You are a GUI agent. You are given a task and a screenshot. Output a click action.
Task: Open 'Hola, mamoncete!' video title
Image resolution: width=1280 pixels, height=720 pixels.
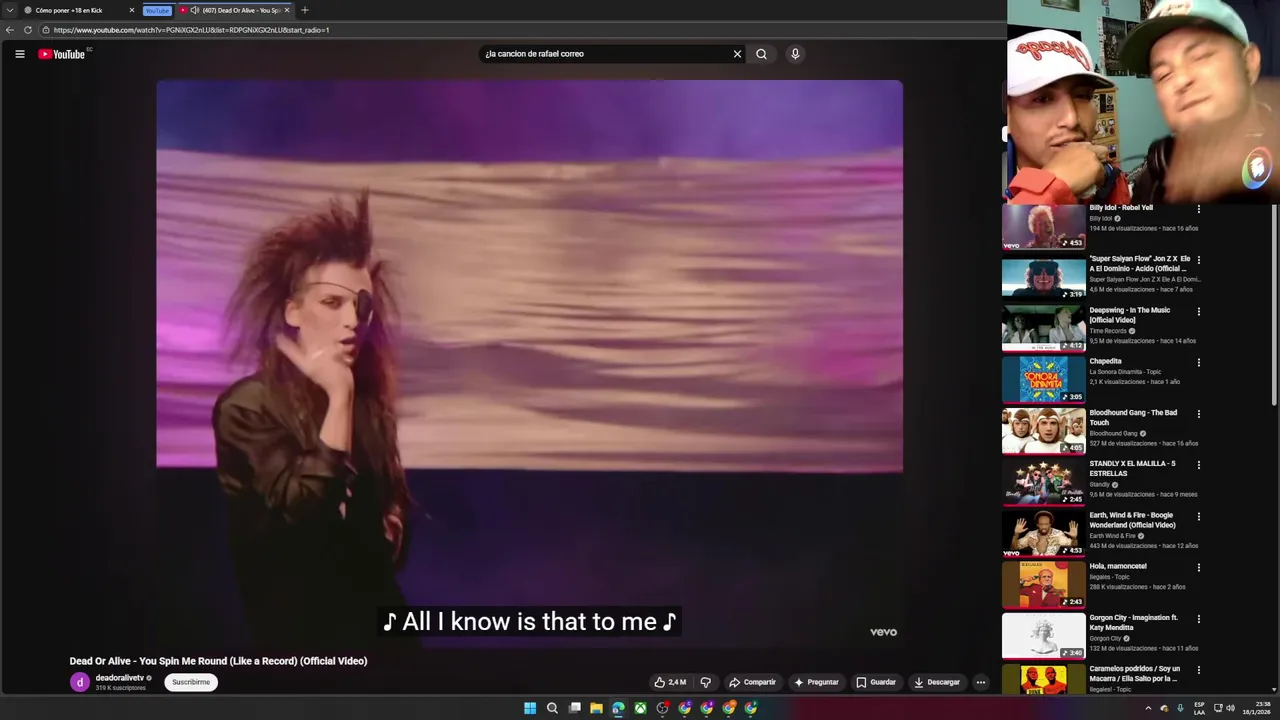[x=1118, y=566]
